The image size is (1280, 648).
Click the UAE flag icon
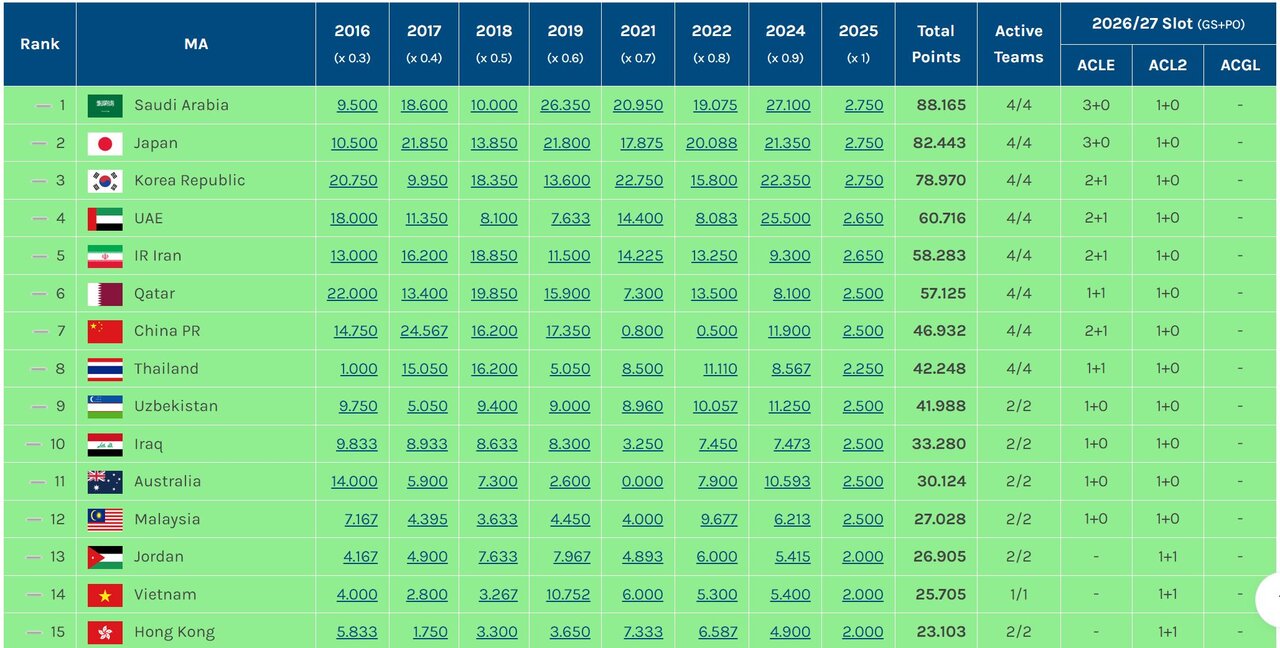(105, 219)
